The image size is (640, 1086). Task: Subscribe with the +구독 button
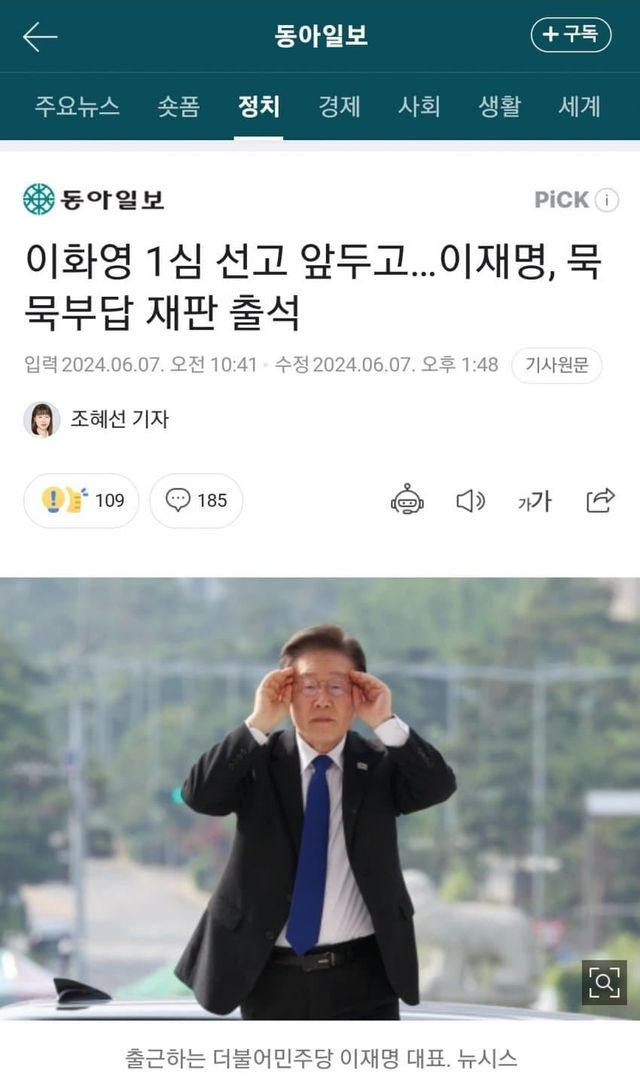(x=571, y=35)
